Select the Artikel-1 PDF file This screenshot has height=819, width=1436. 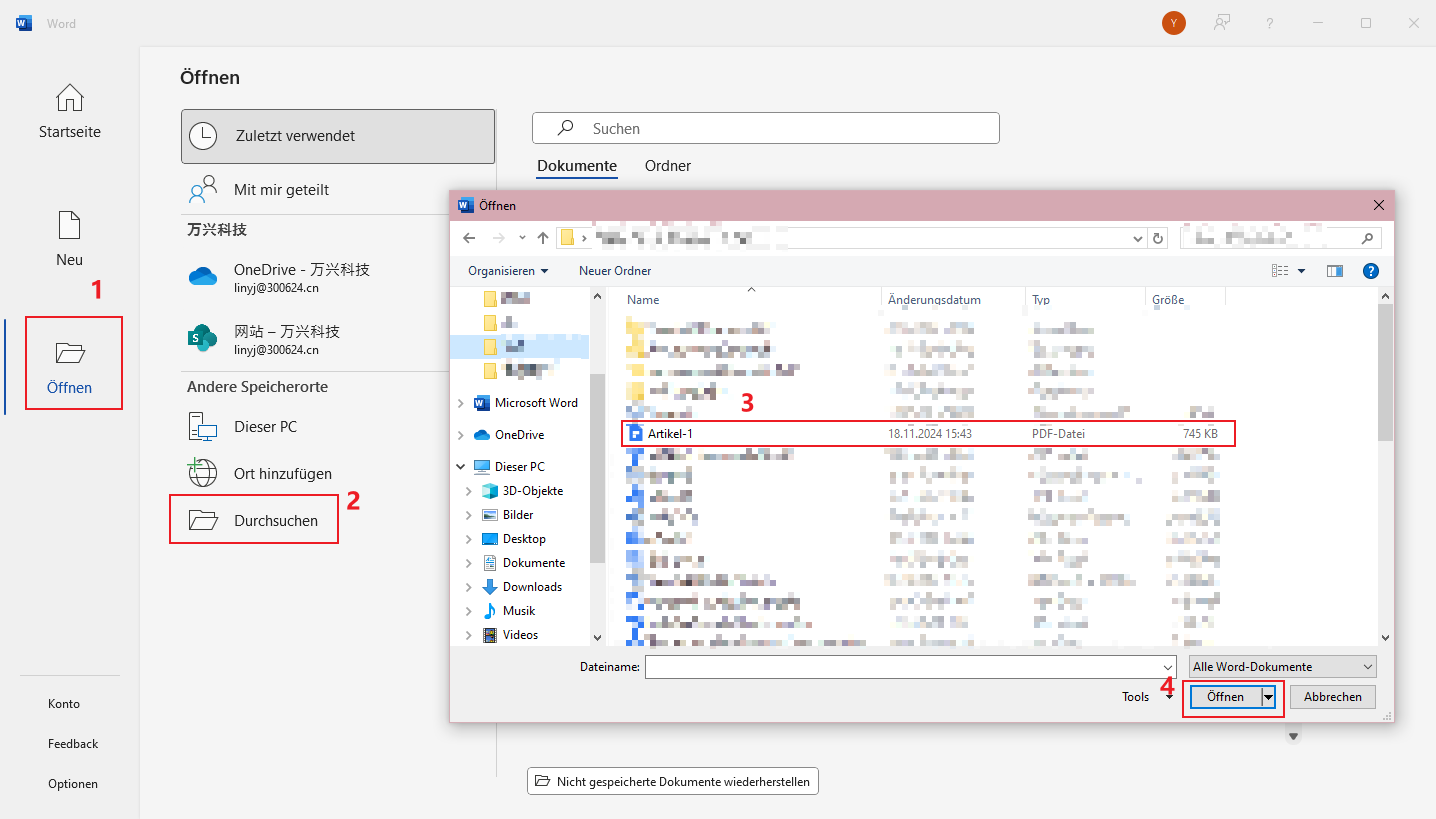[928, 434]
